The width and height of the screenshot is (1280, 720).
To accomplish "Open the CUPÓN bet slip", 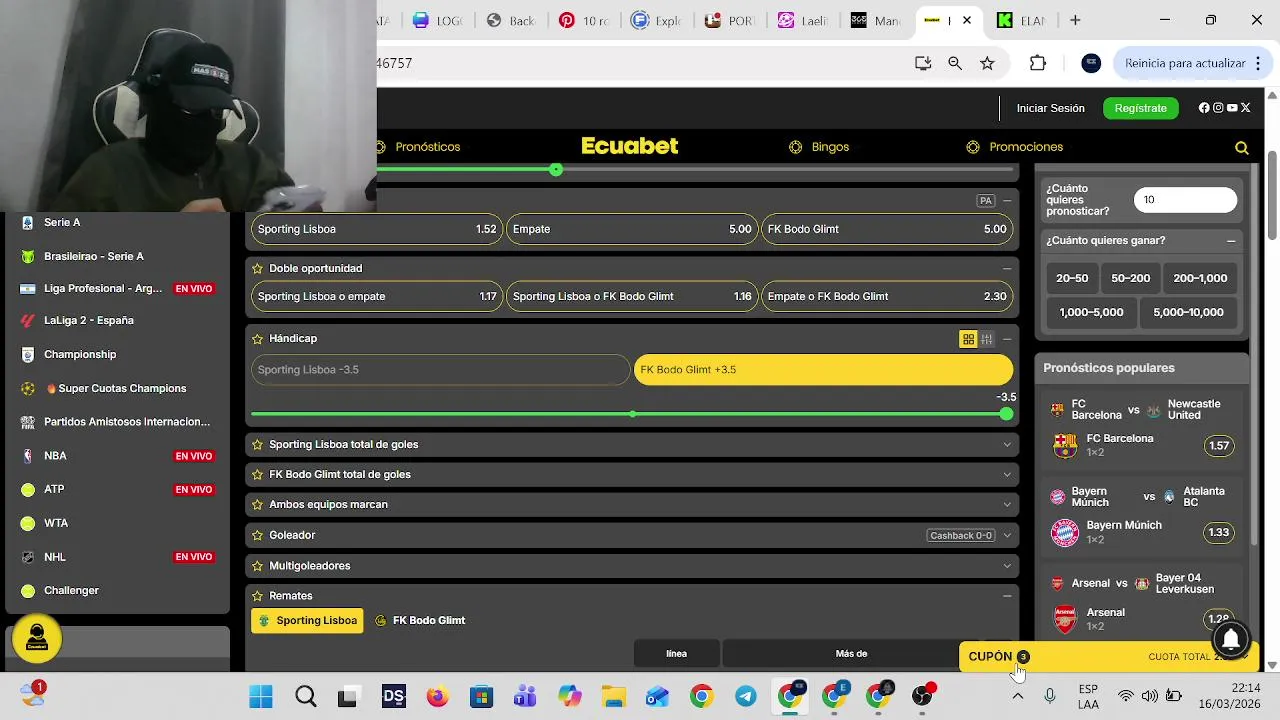I will (1108, 657).
